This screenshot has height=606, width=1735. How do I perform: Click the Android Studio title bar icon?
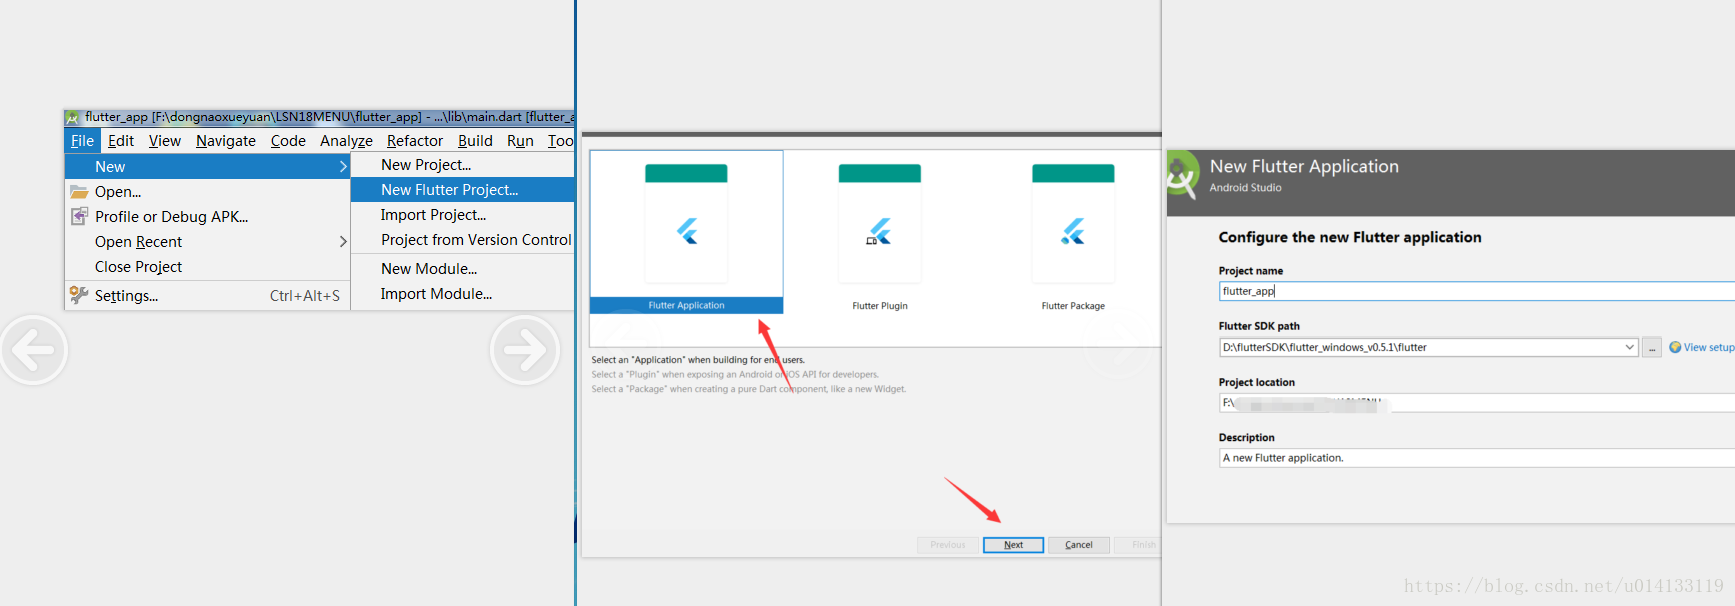pyautogui.click(x=73, y=117)
